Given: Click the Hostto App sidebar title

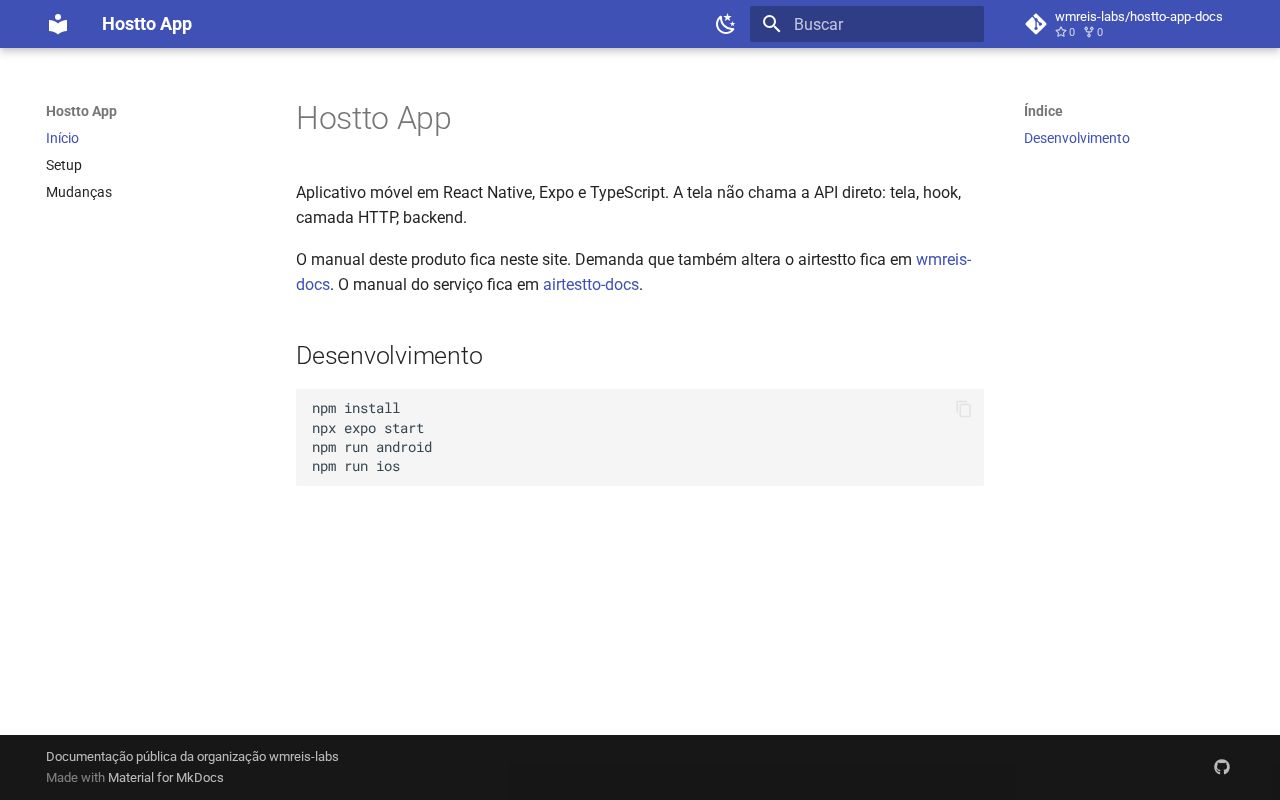Looking at the screenshot, I should point(82,111).
